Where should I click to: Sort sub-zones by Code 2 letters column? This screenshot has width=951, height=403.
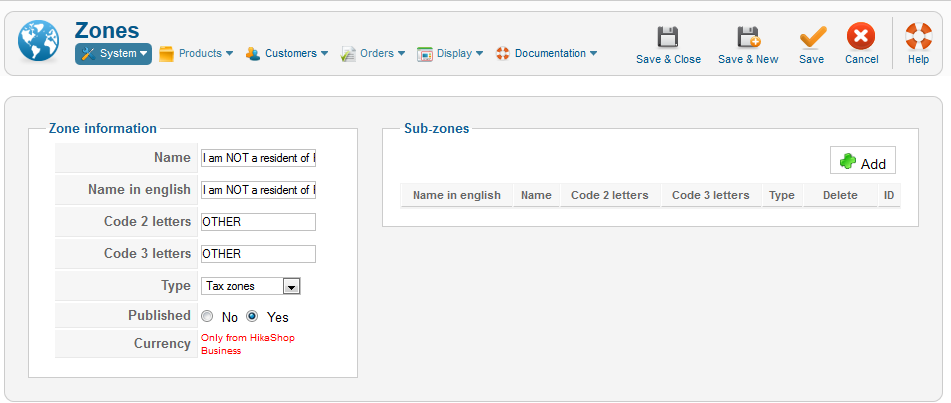click(609, 195)
